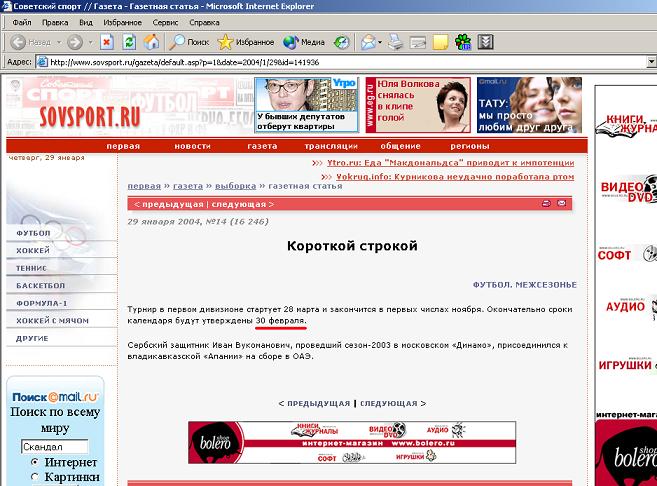Expand the Back button history dropdown arrow

coord(57,42)
